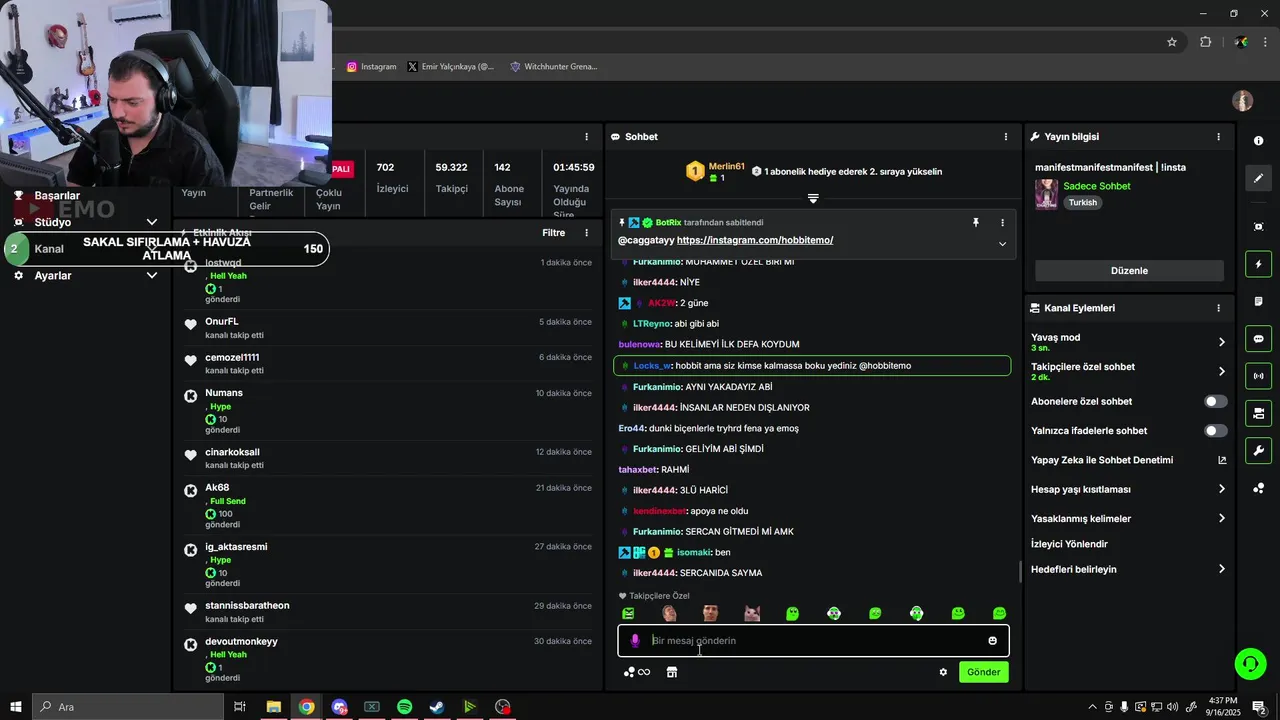Open Başarılar in left menu
The image size is (1280, 720).
57,196
